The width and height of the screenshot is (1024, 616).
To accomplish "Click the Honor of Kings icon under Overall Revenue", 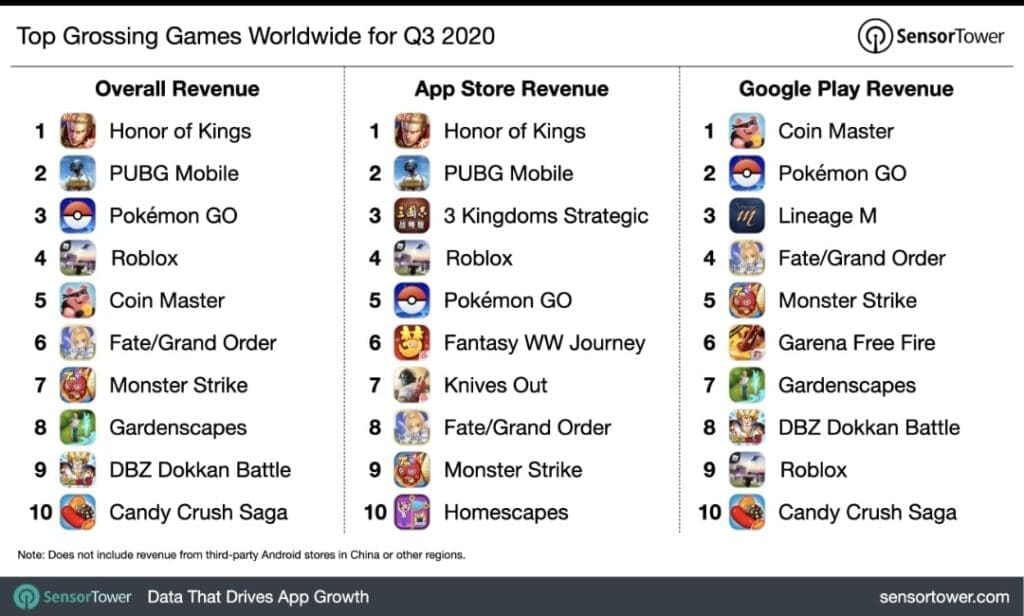I will click(x=77, y=131).
